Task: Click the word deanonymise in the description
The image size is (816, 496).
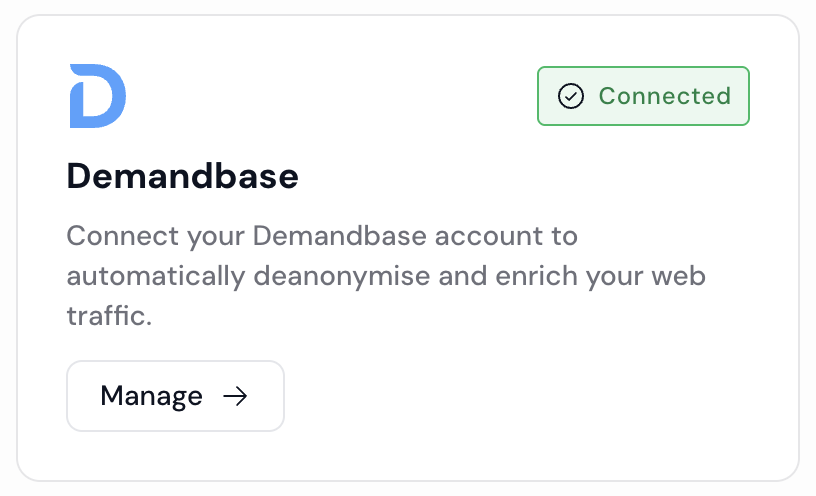Action: click(341, 275)
